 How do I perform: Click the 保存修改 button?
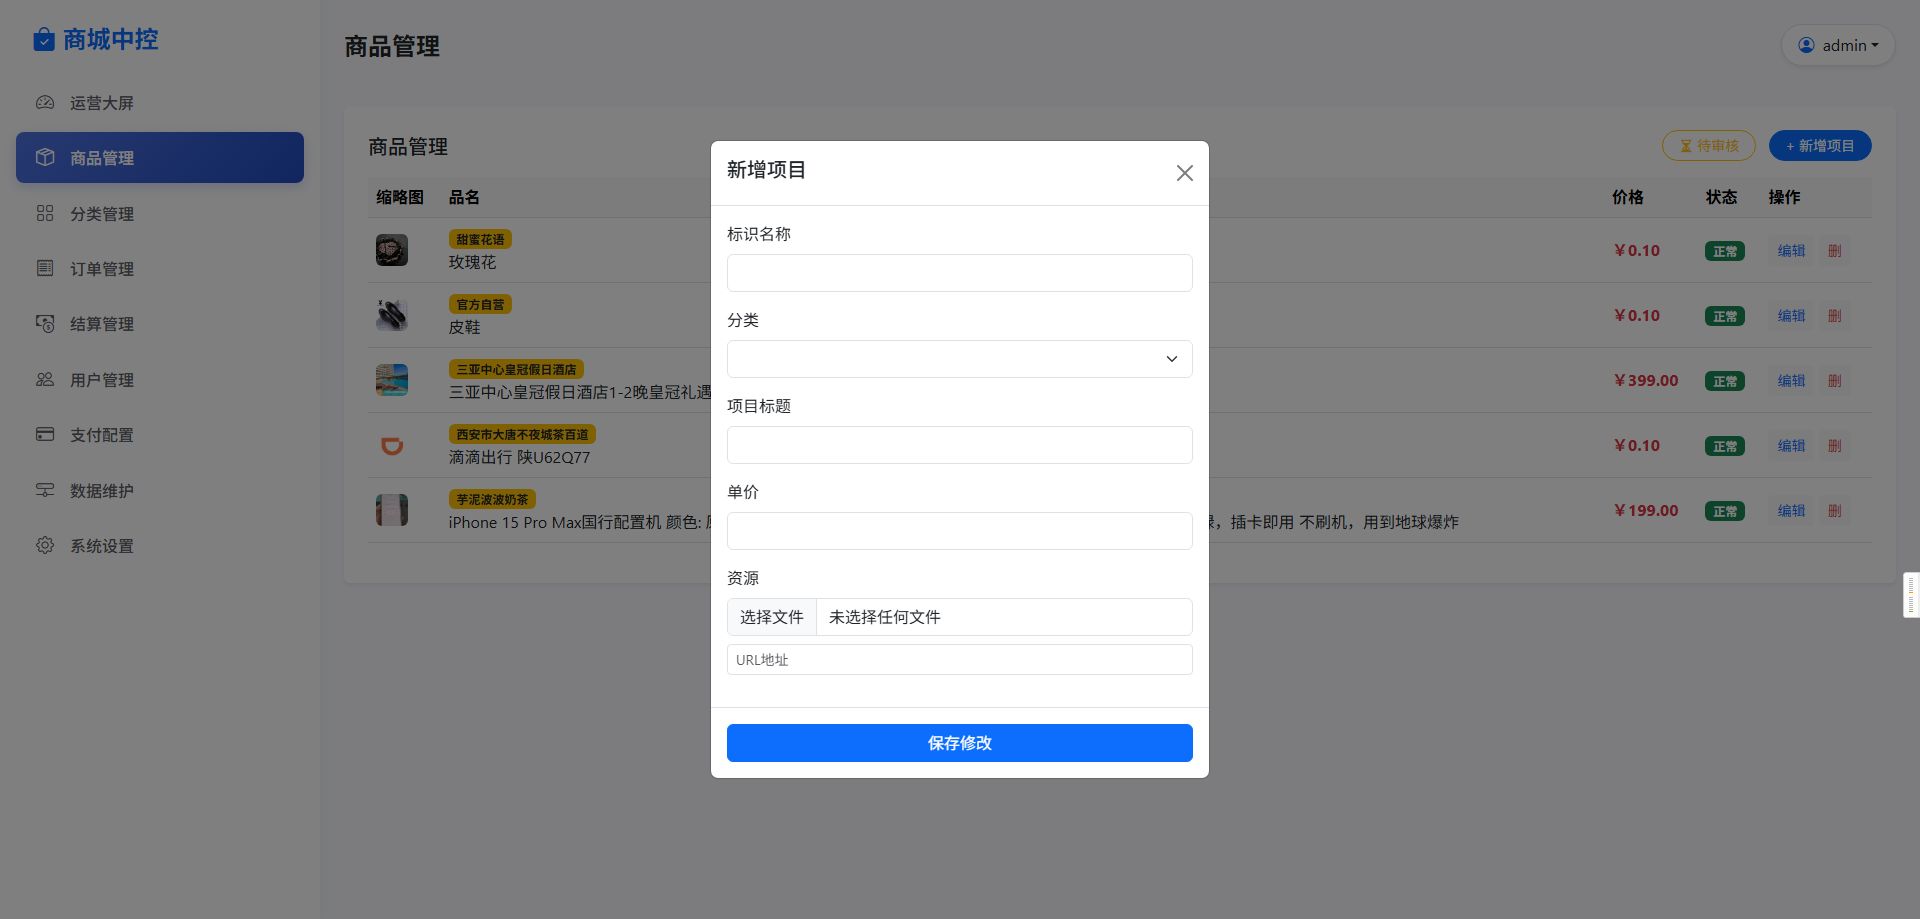pos(959,743)
